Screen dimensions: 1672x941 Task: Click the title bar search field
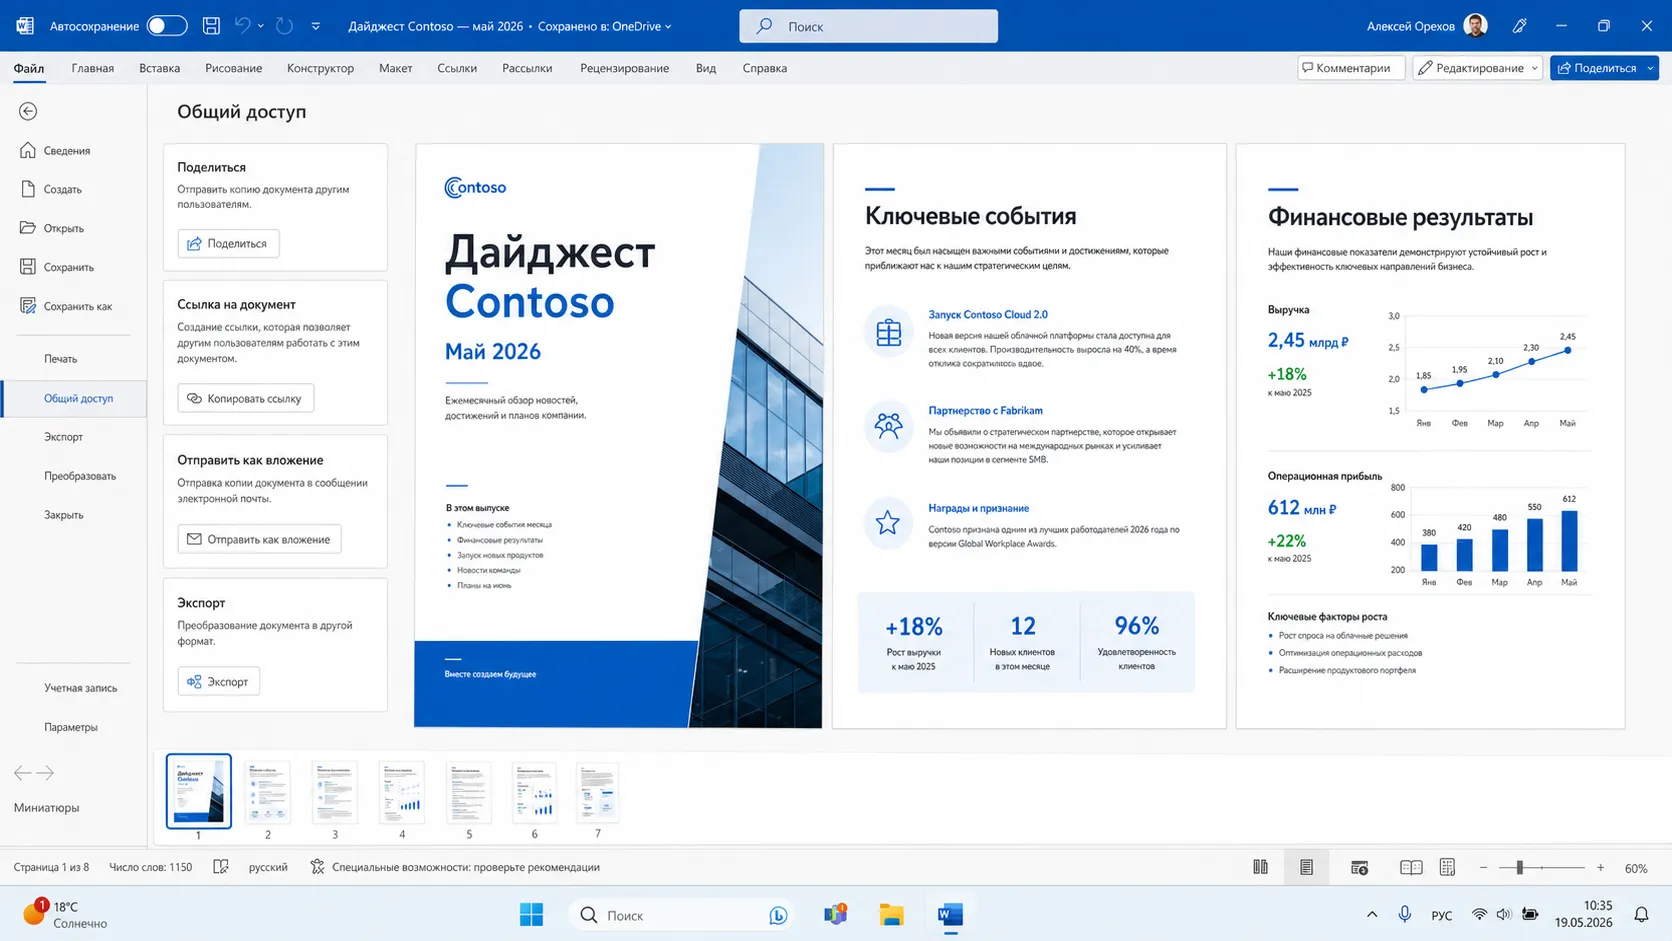(868, 26)
